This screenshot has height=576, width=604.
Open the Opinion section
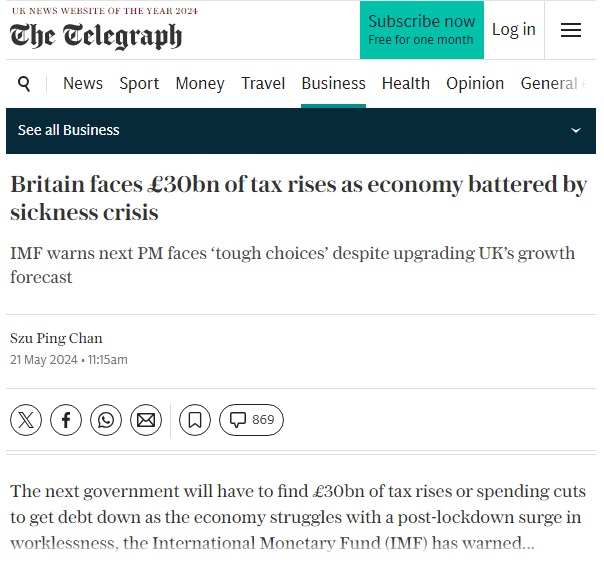point(475,84)
